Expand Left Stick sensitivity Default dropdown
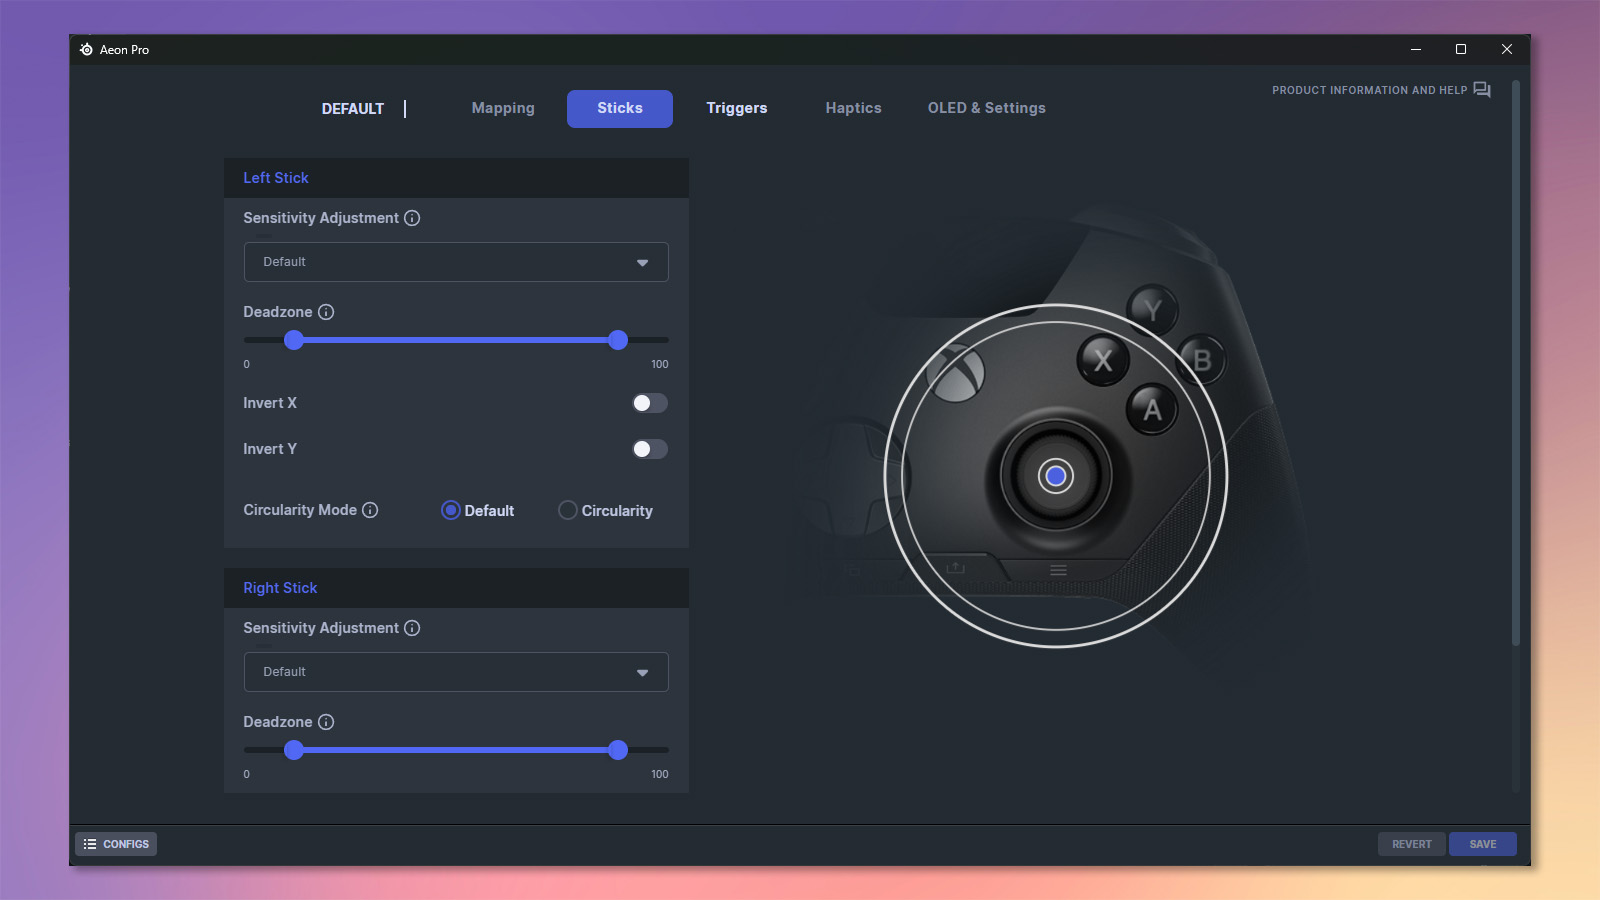Image resolution: width=1600 pixels, height=900 pixels. coord(456,262)
